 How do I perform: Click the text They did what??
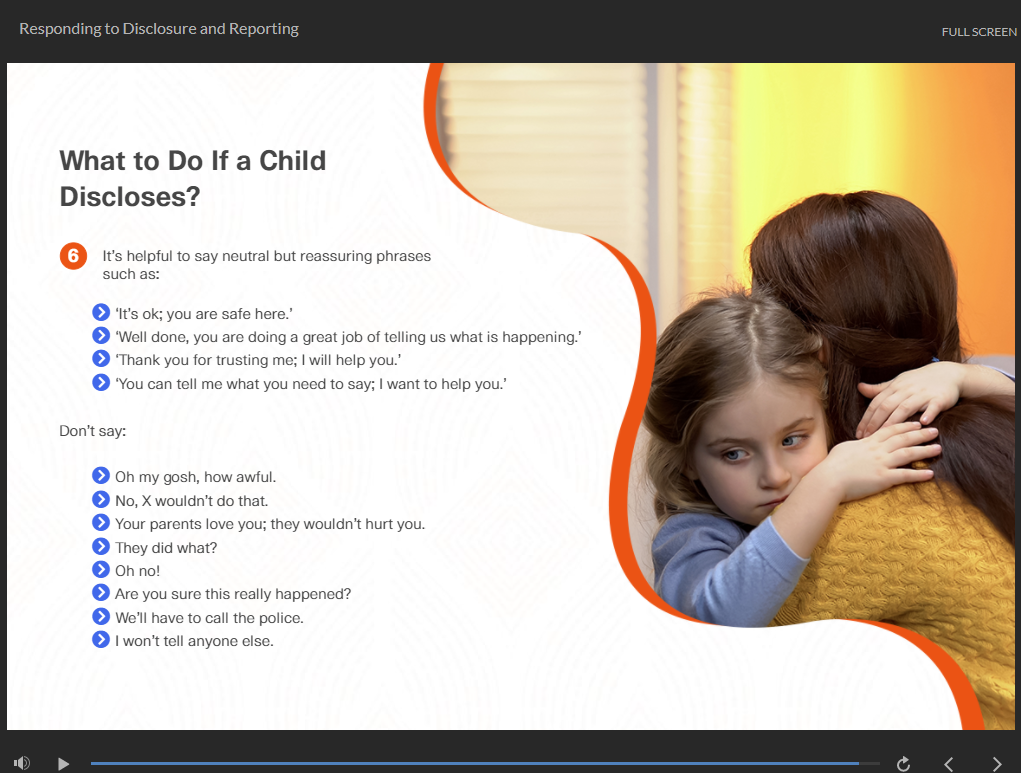coord(166,548)
